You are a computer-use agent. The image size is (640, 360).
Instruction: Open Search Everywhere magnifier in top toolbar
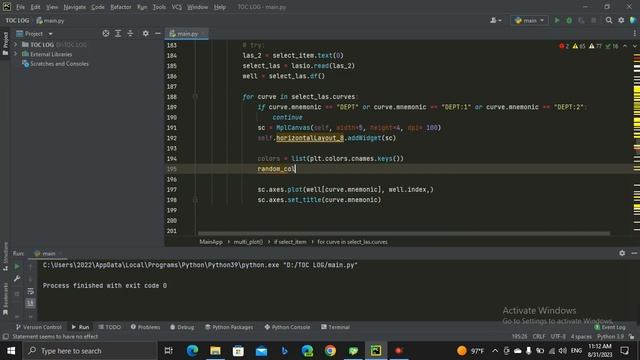pos(609,20)
